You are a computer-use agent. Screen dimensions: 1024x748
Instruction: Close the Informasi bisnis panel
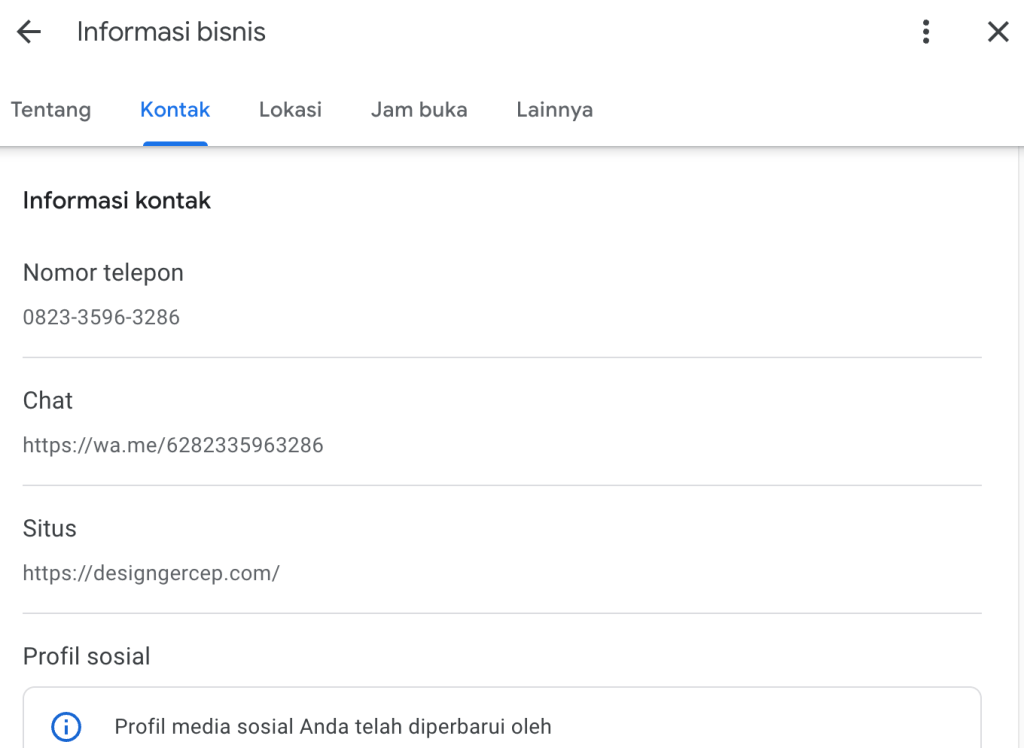[x=997, y=32]
